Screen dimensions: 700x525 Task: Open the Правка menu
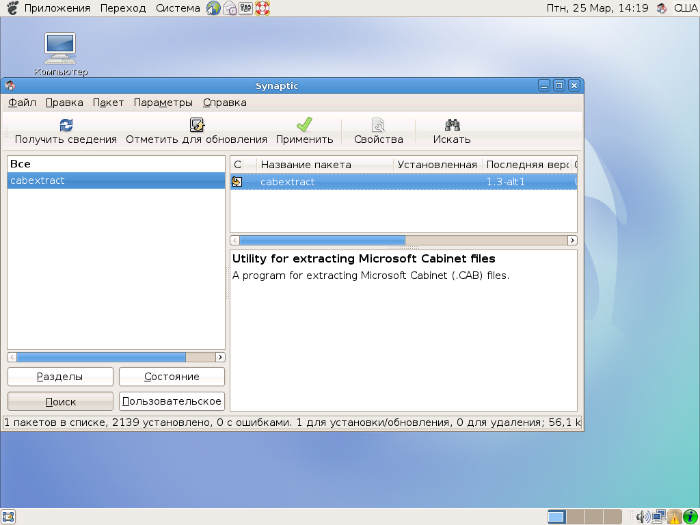[x=64, y=102]
